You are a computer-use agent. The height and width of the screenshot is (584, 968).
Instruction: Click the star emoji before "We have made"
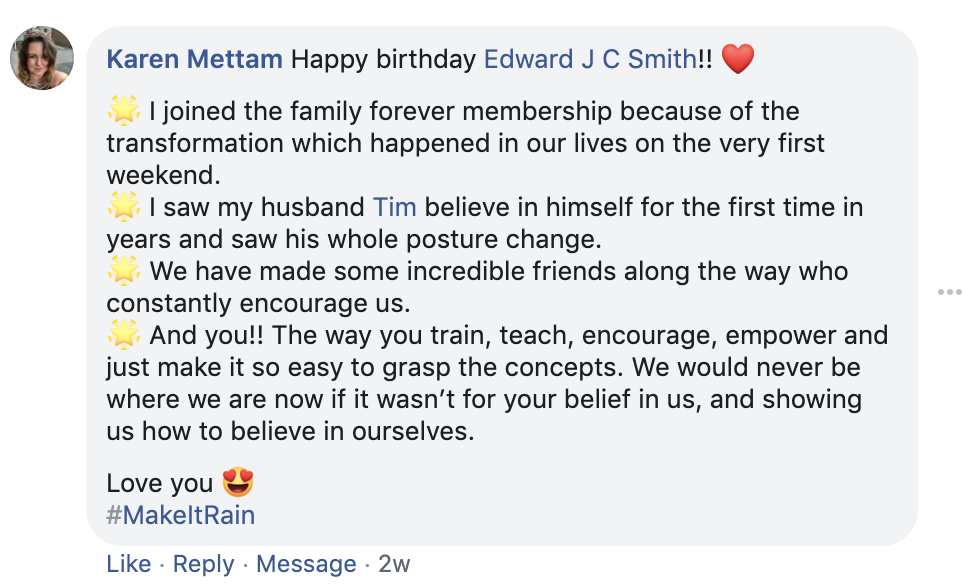point(123,271)
